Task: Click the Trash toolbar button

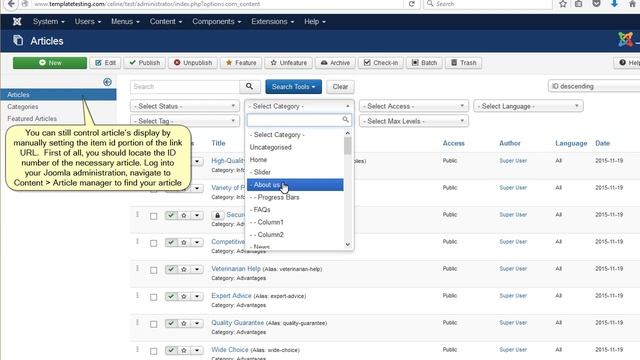Action: click(463, 63)
